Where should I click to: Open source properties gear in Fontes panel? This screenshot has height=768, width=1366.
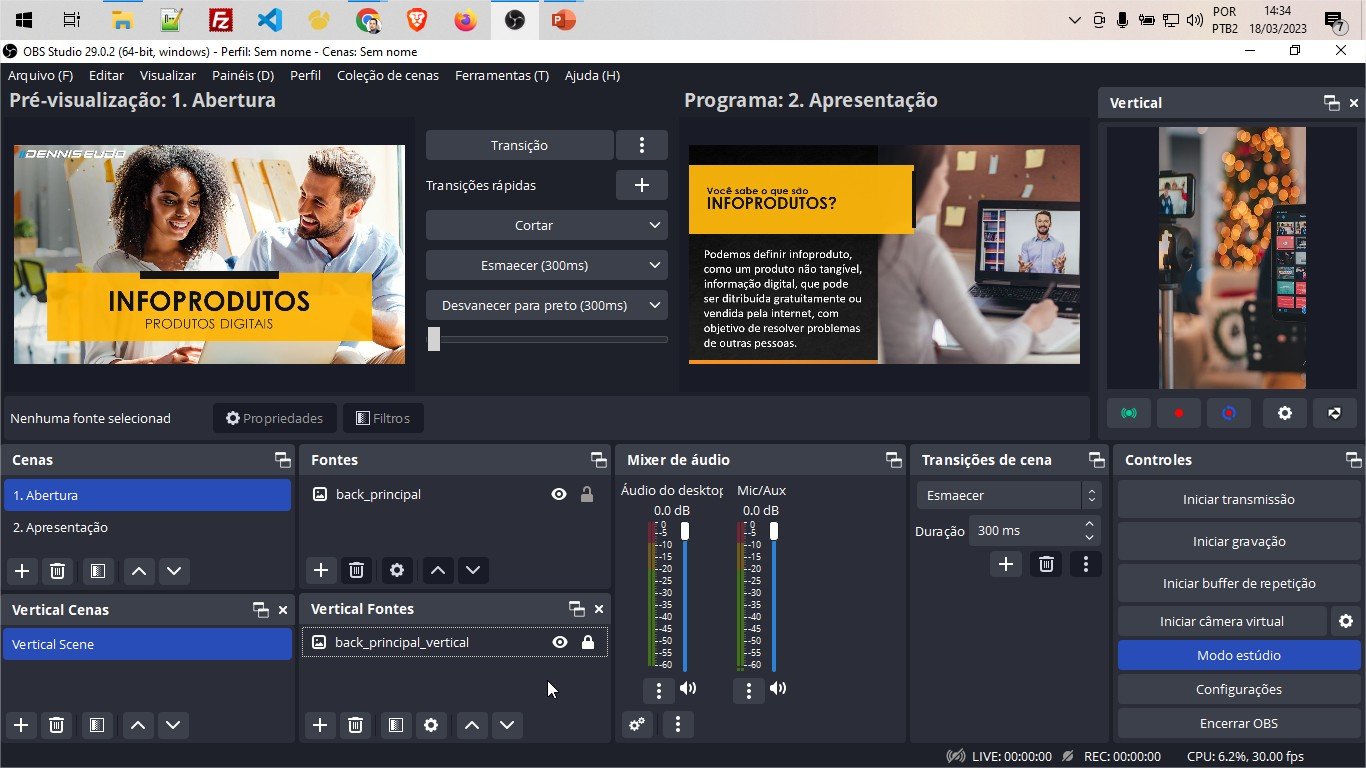tap(397, 570)
